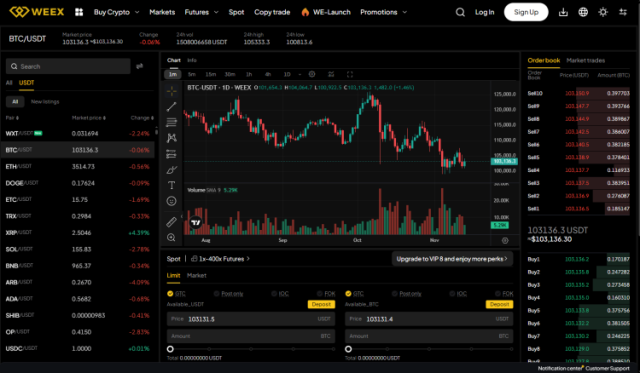Click the buy amount percentage slider handle
Screen dimensions: 640x373
pos(170,349)
